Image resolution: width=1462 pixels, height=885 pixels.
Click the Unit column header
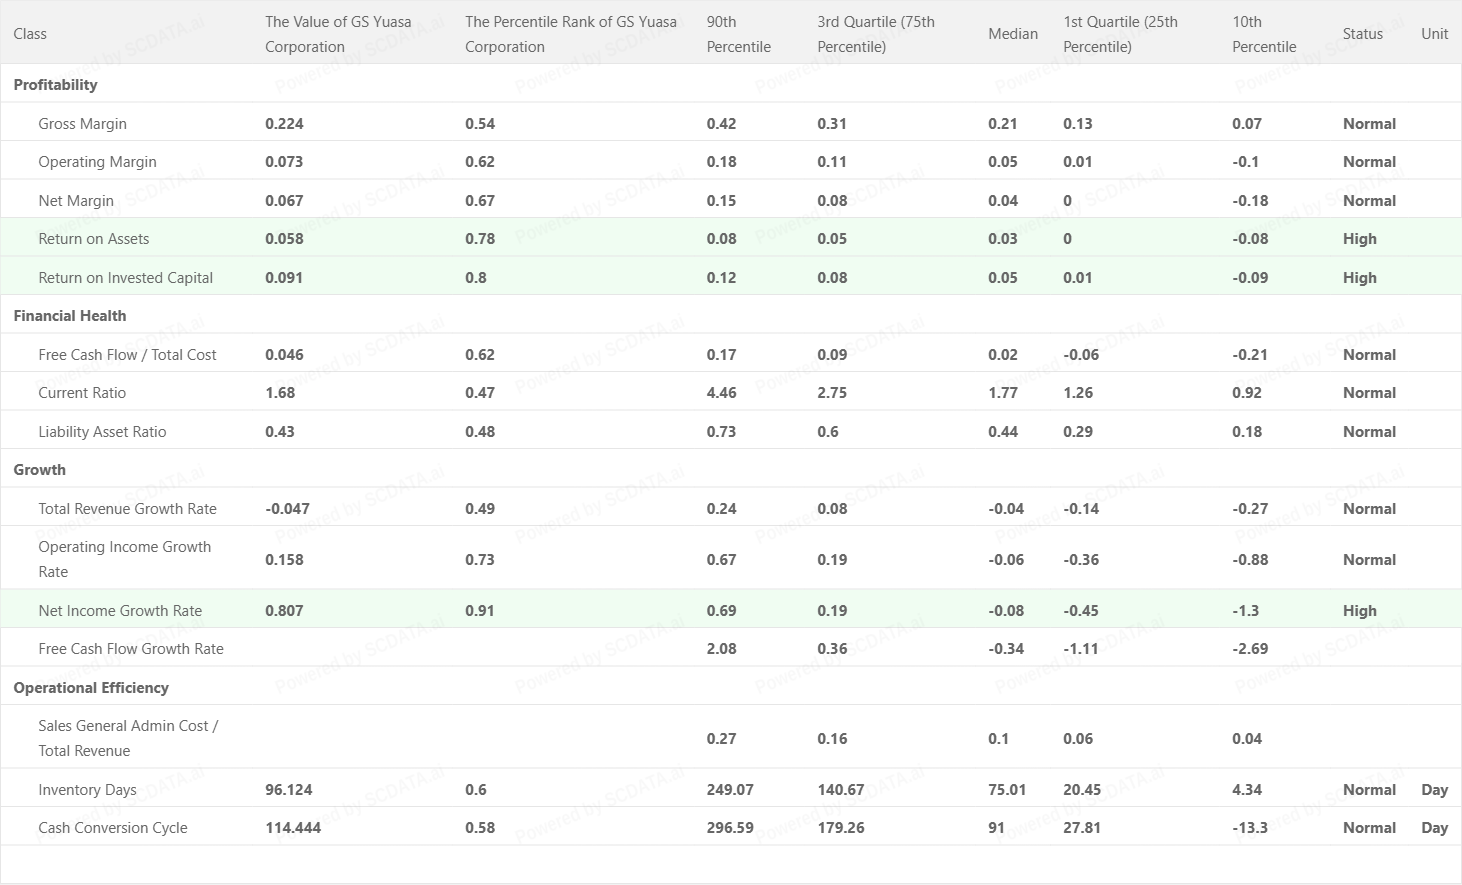(x=1434, y=34)
